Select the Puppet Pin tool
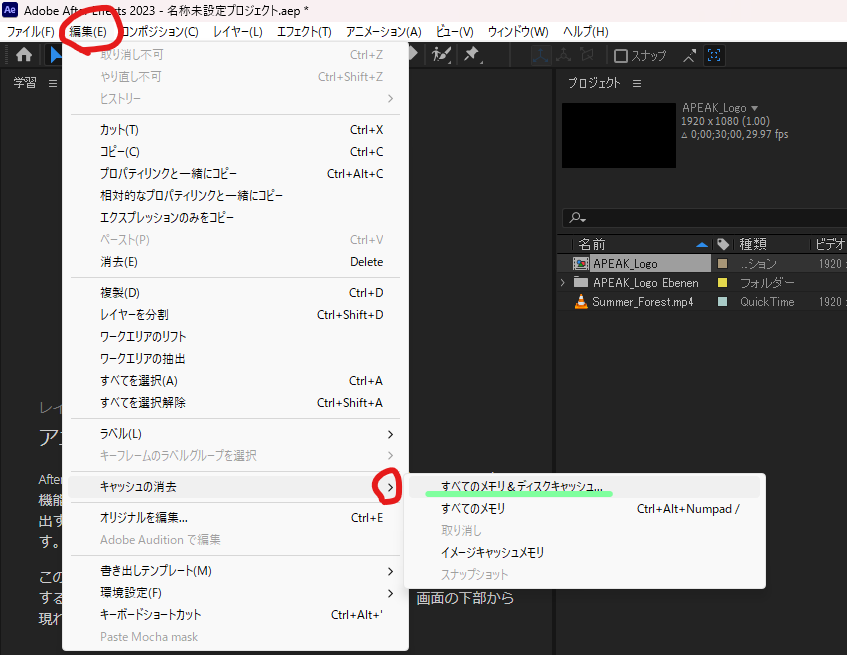This screenshot has width=847, height=655. click(472, 55)
